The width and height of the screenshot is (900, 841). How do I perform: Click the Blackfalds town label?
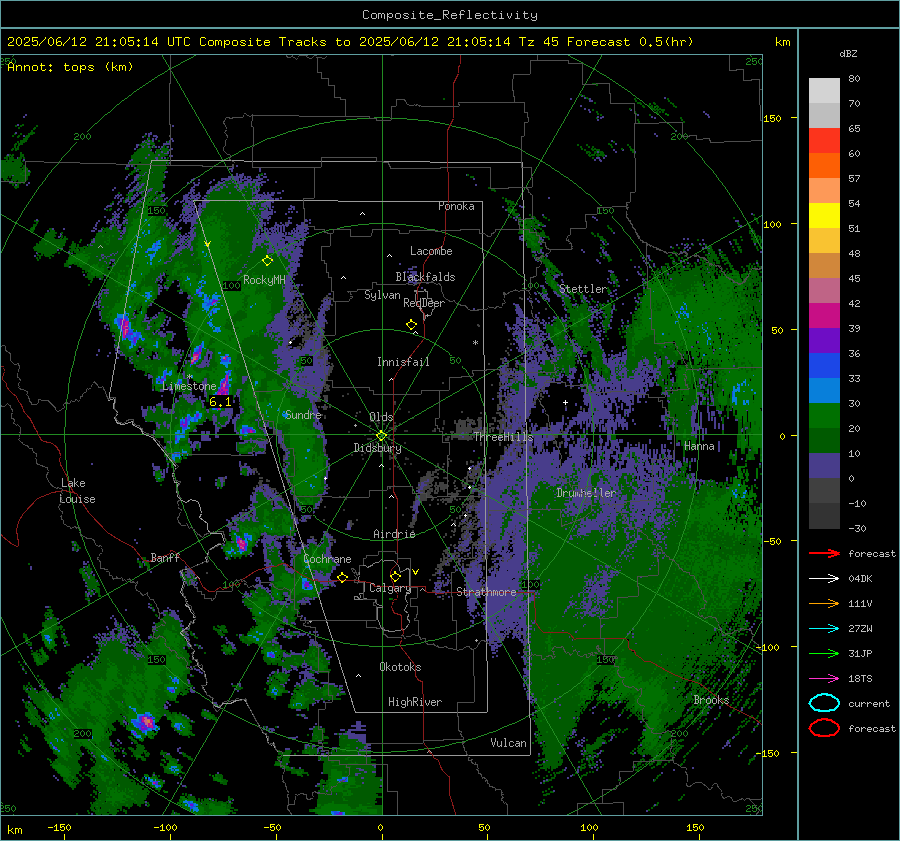[425, 277]
